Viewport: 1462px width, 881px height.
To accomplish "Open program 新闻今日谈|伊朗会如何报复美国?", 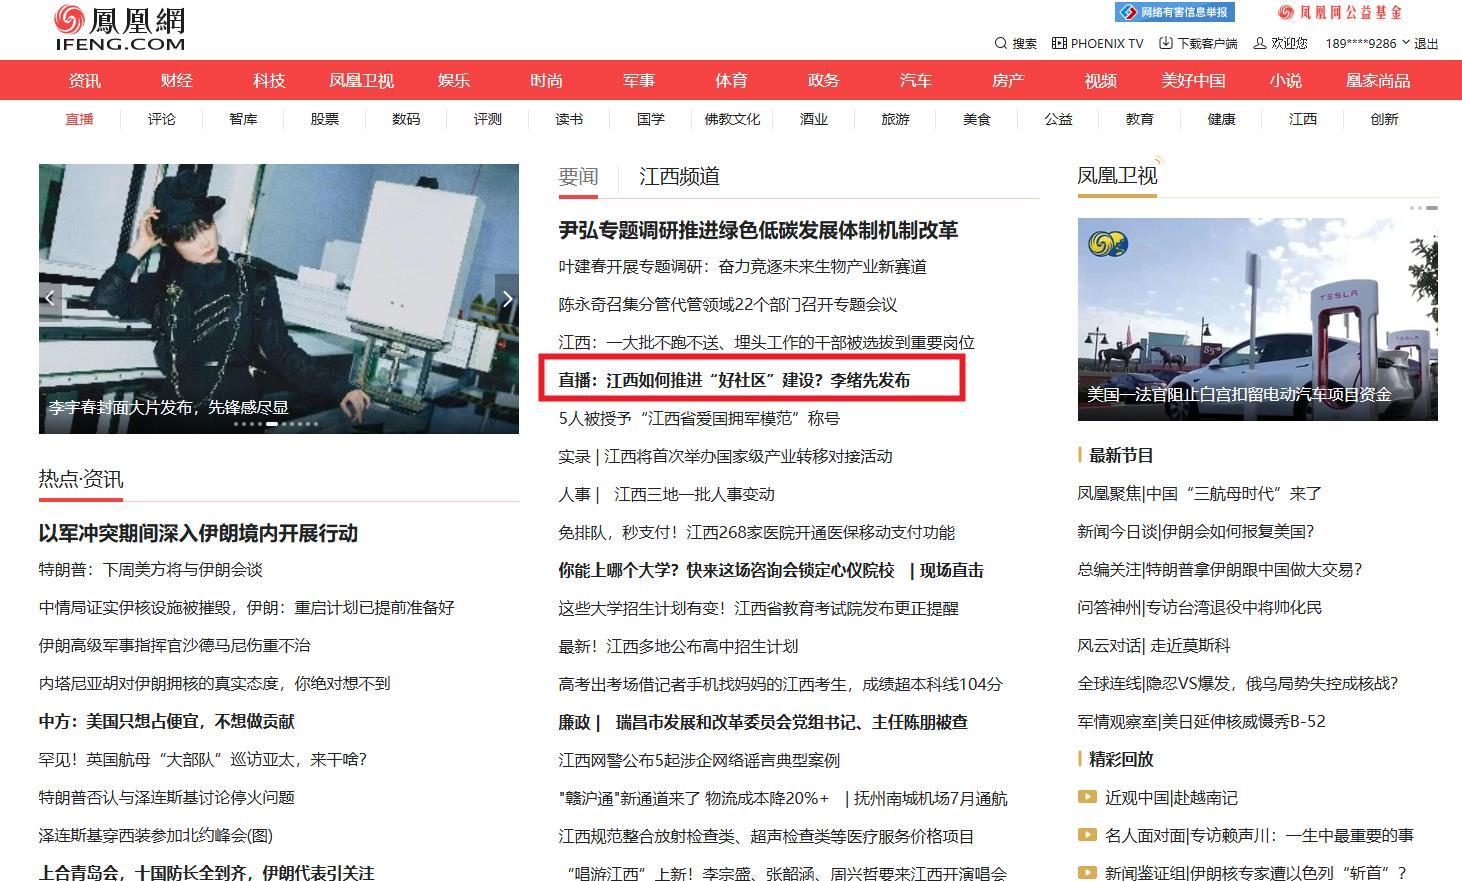I will [x=1195, y=532].
